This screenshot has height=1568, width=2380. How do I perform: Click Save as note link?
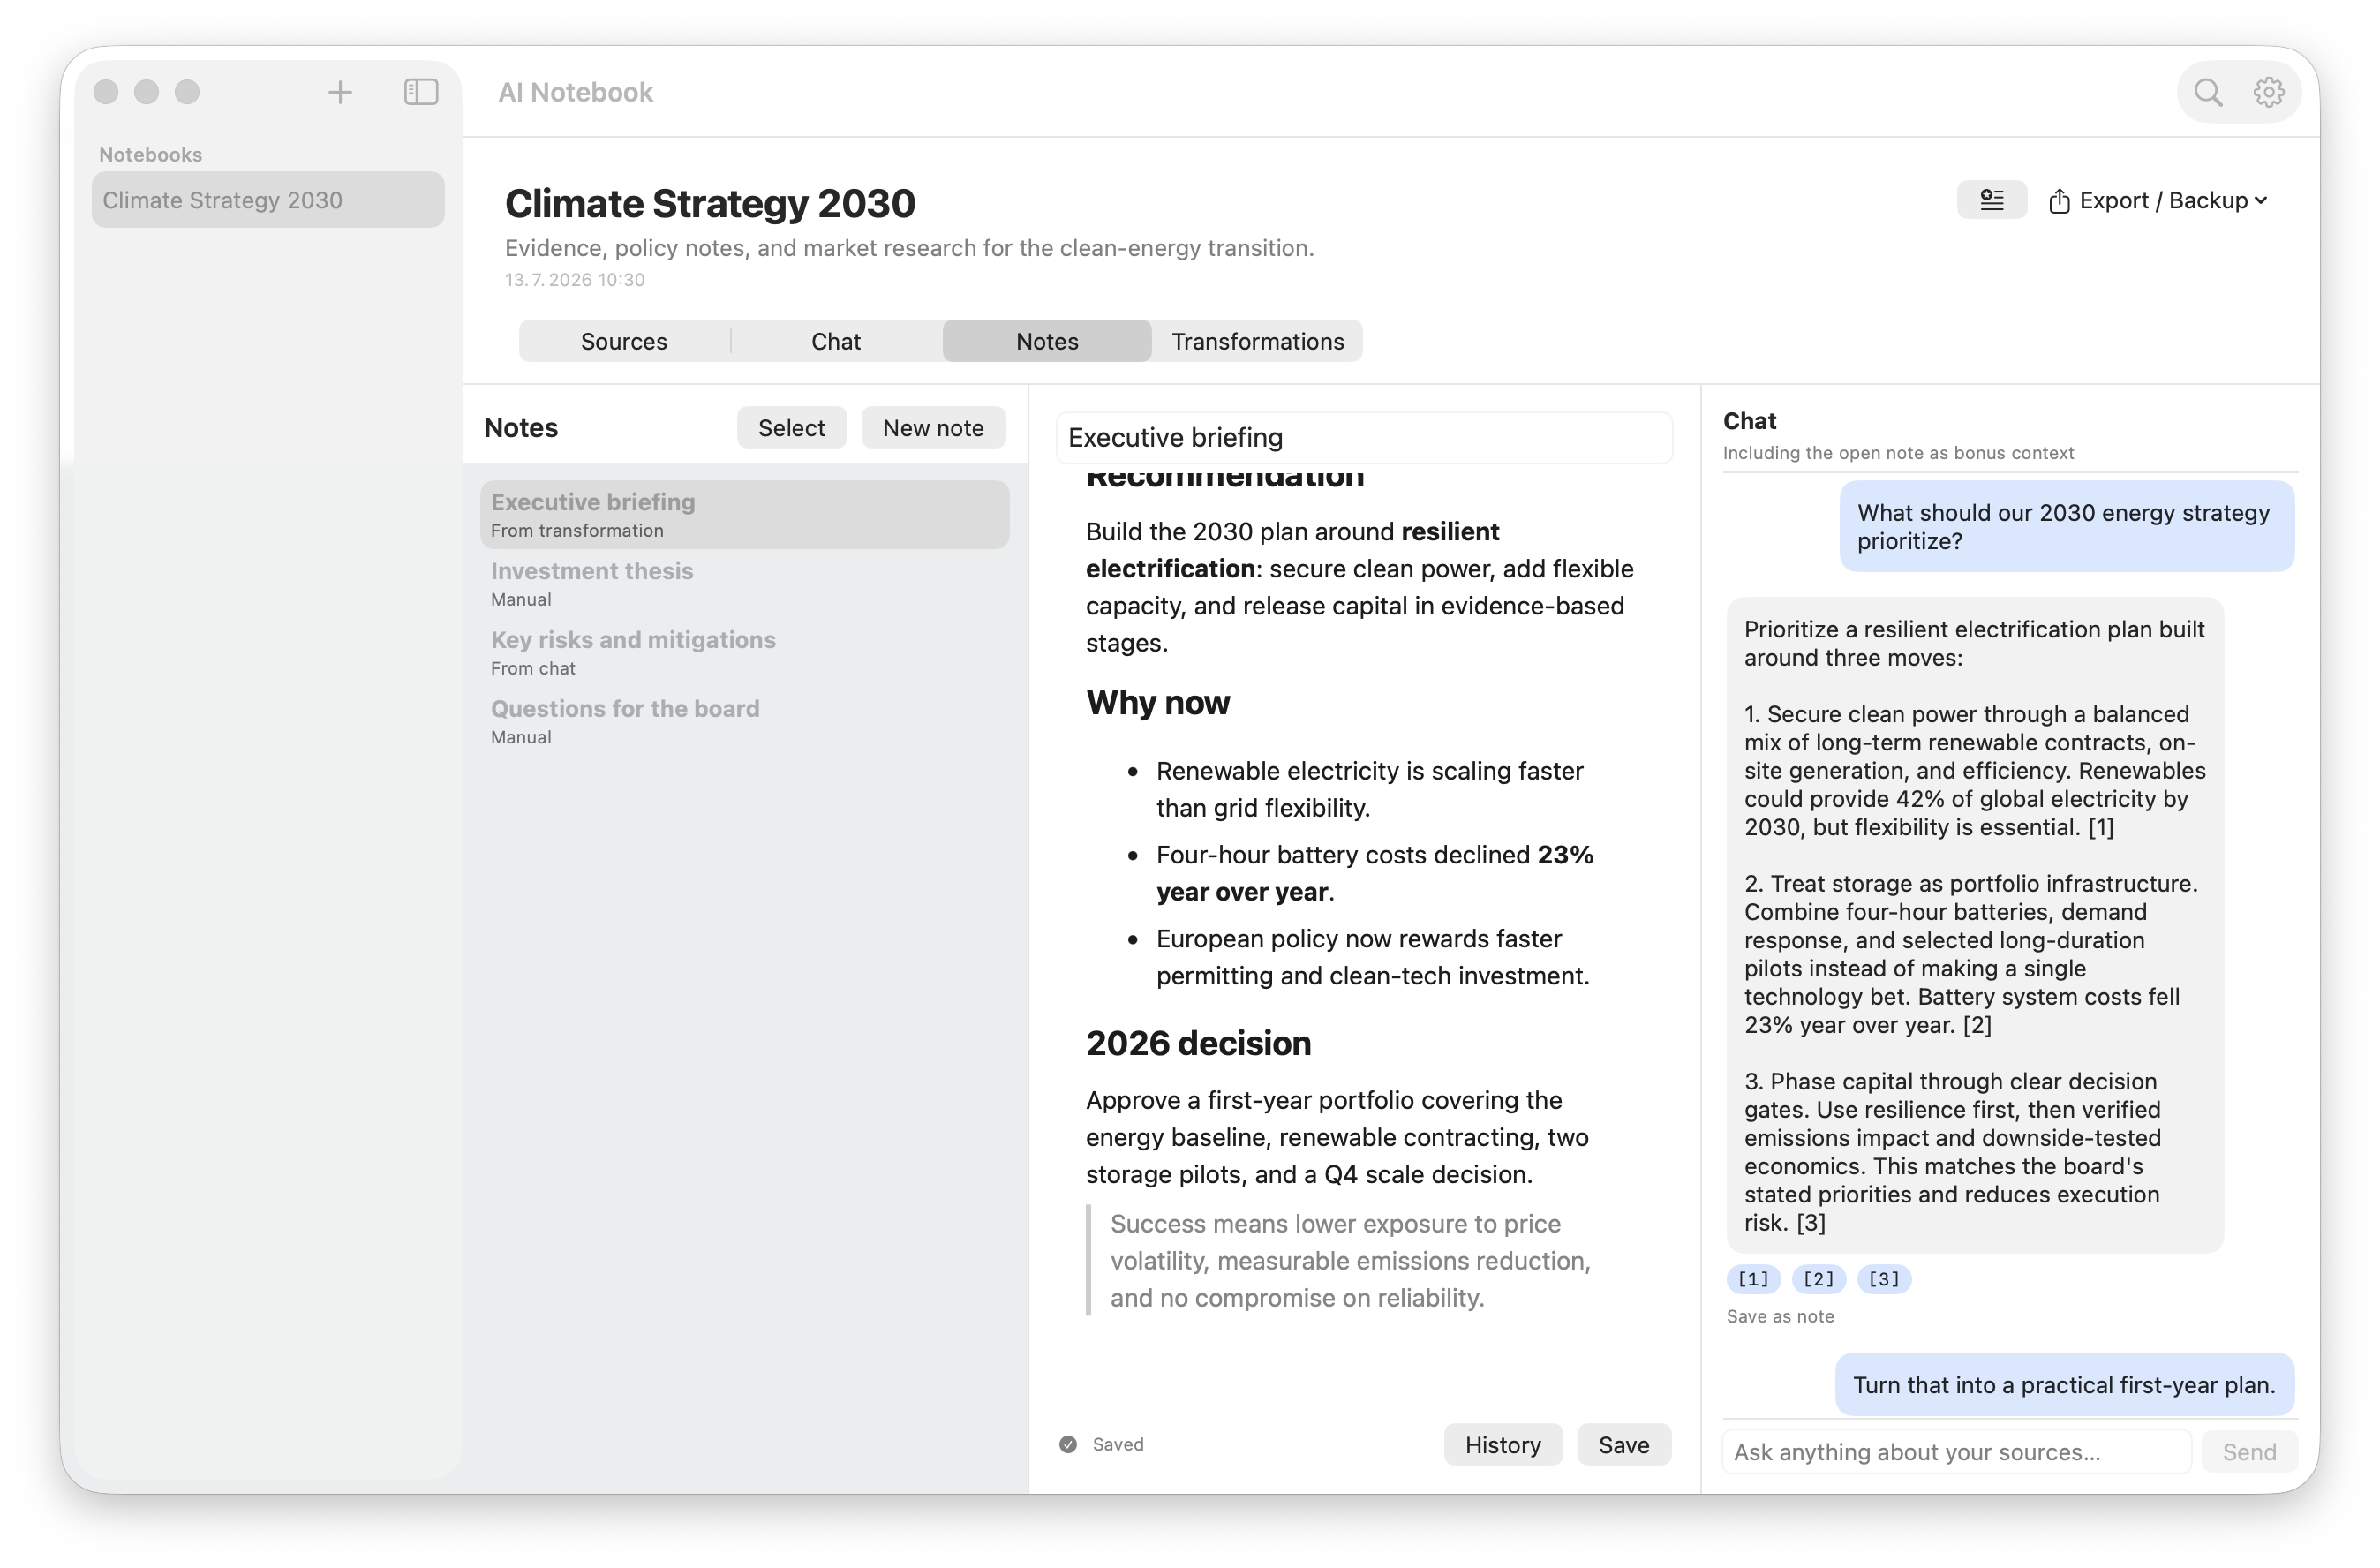pos(1780,1317)
